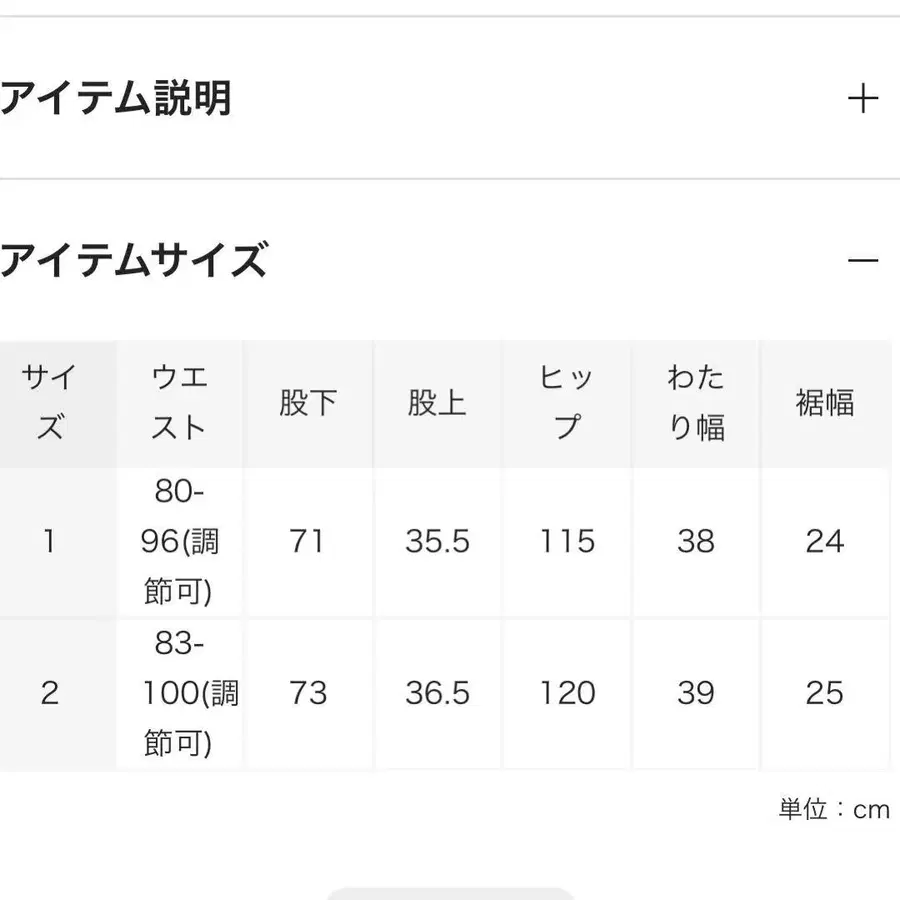The height and width of the screenshot is (900, 900).
Task: Select waist value 80-96(調節可)
Action: click(x=180, y=542)
